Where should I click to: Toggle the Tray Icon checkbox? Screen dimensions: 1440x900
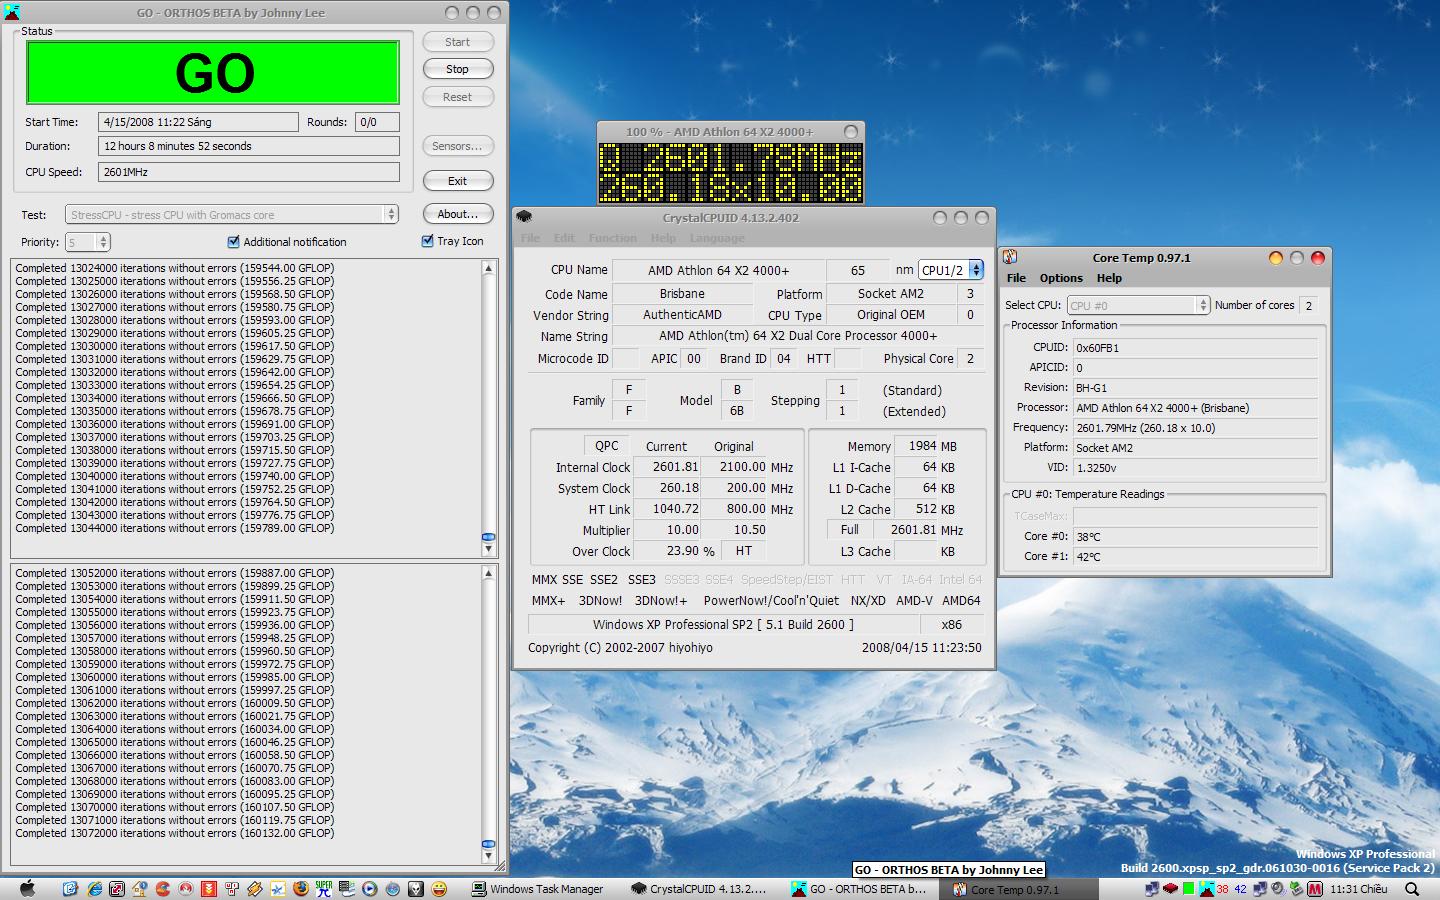click(x=428, y=240)
